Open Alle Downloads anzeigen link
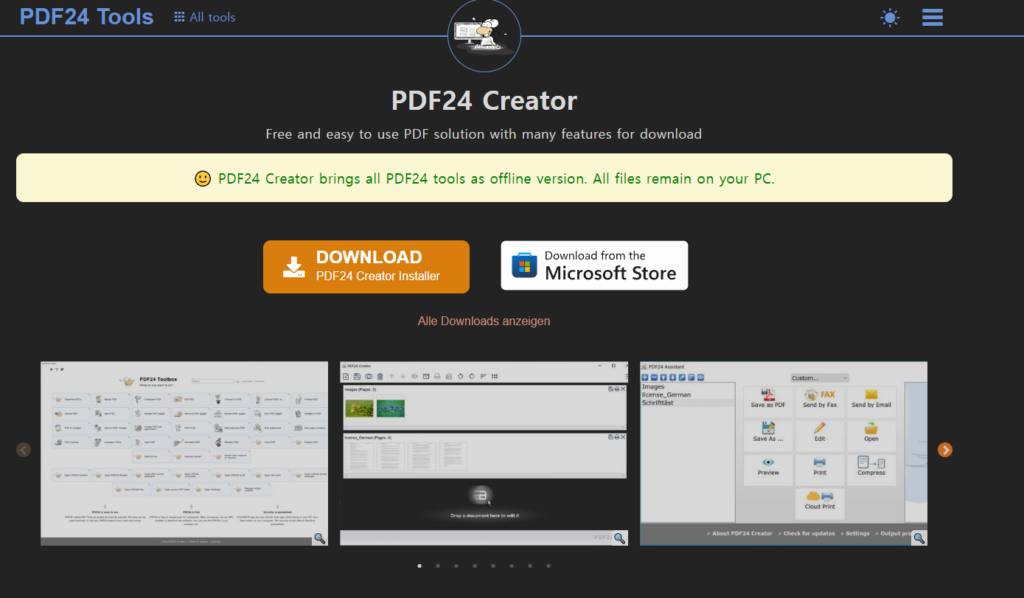The image size is (1024, 598). [x=484, y=321]
